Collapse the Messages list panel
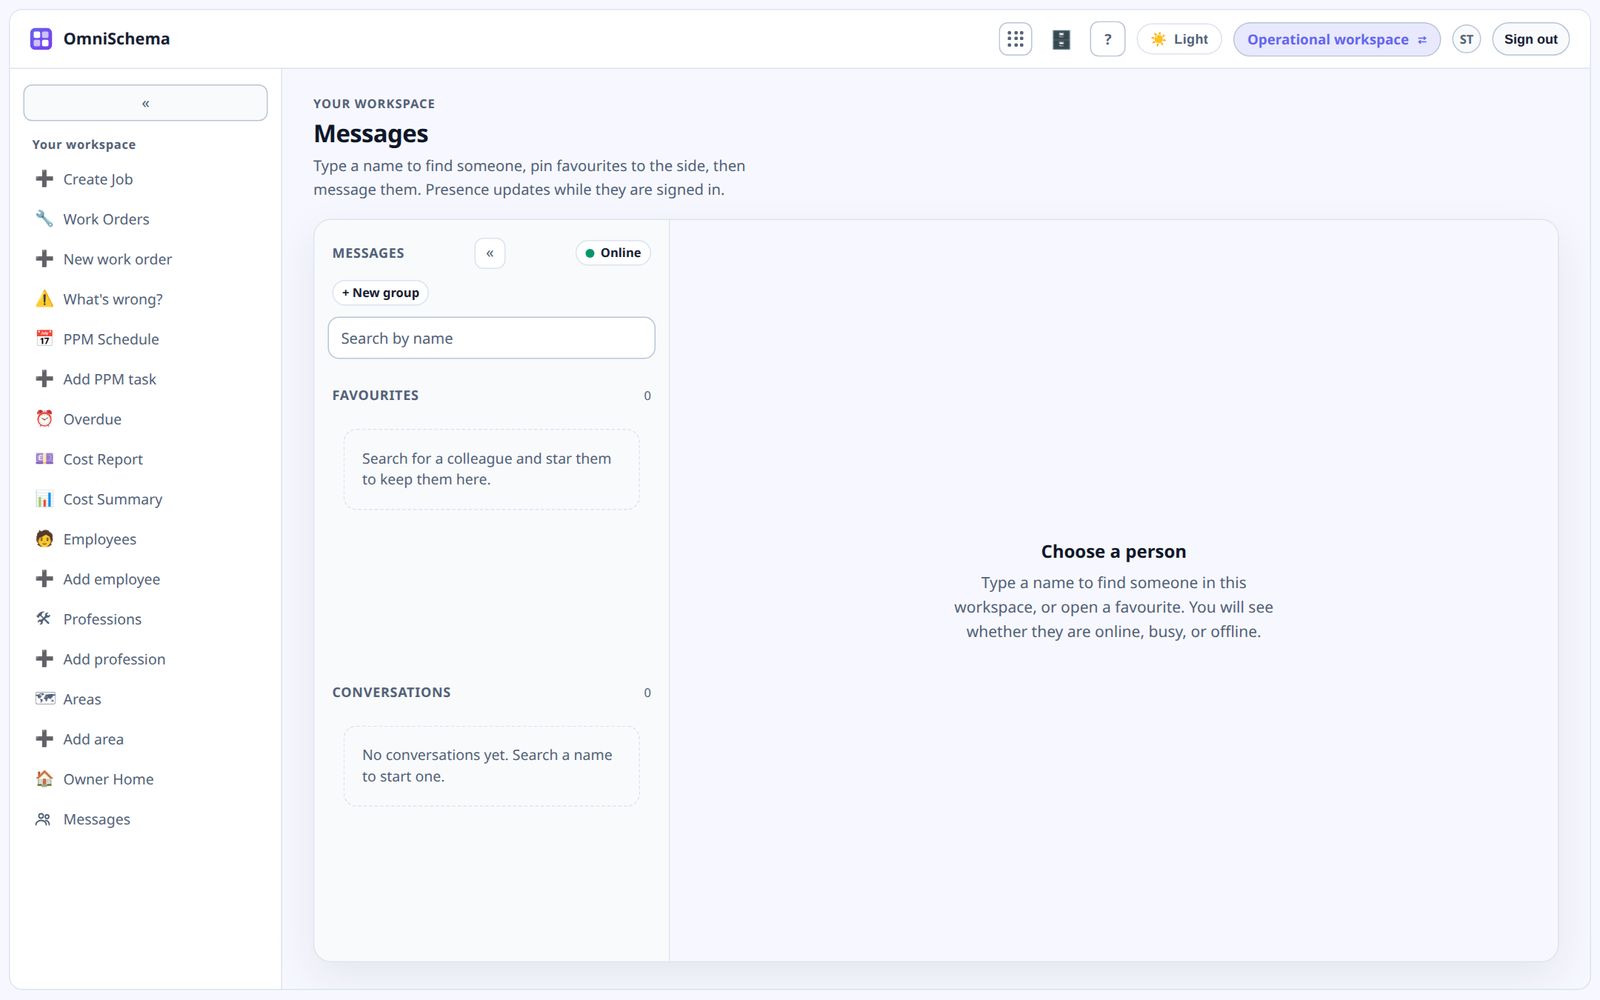The width and height of the screenshot is (1600, 1000). pos(490,253)
